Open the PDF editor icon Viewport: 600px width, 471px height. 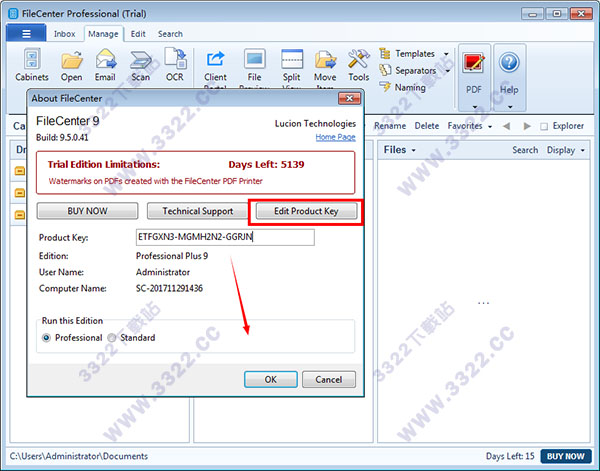tap(474, 63)
